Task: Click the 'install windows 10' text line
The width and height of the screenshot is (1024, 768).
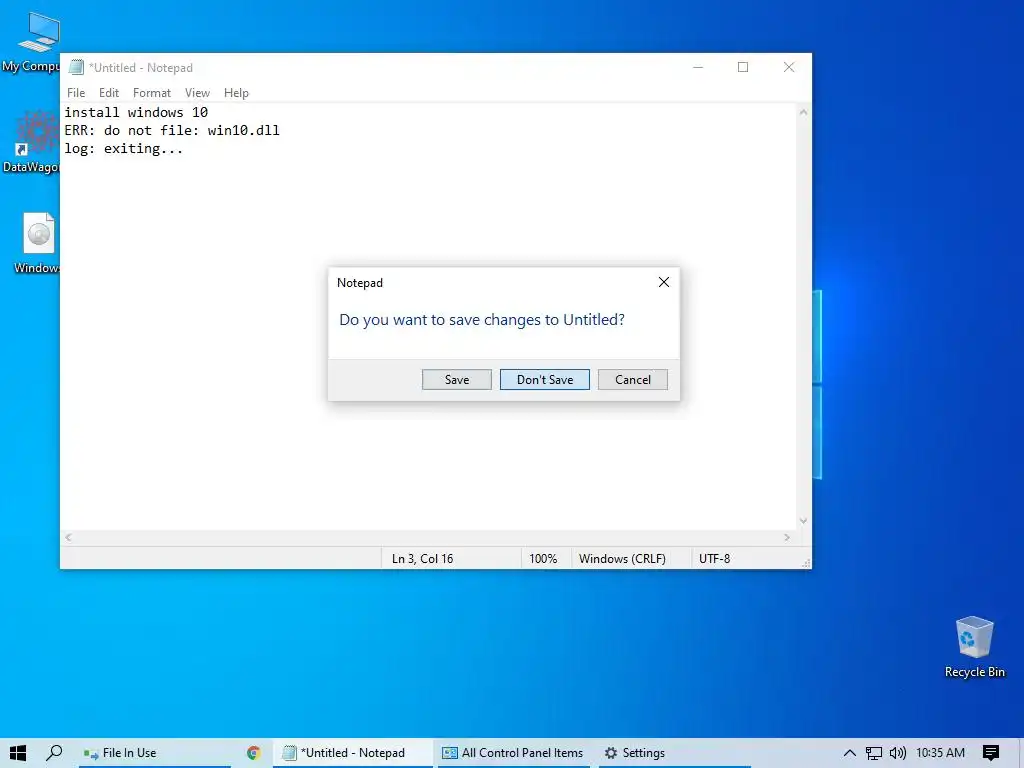Action: [x=136, y=112]
